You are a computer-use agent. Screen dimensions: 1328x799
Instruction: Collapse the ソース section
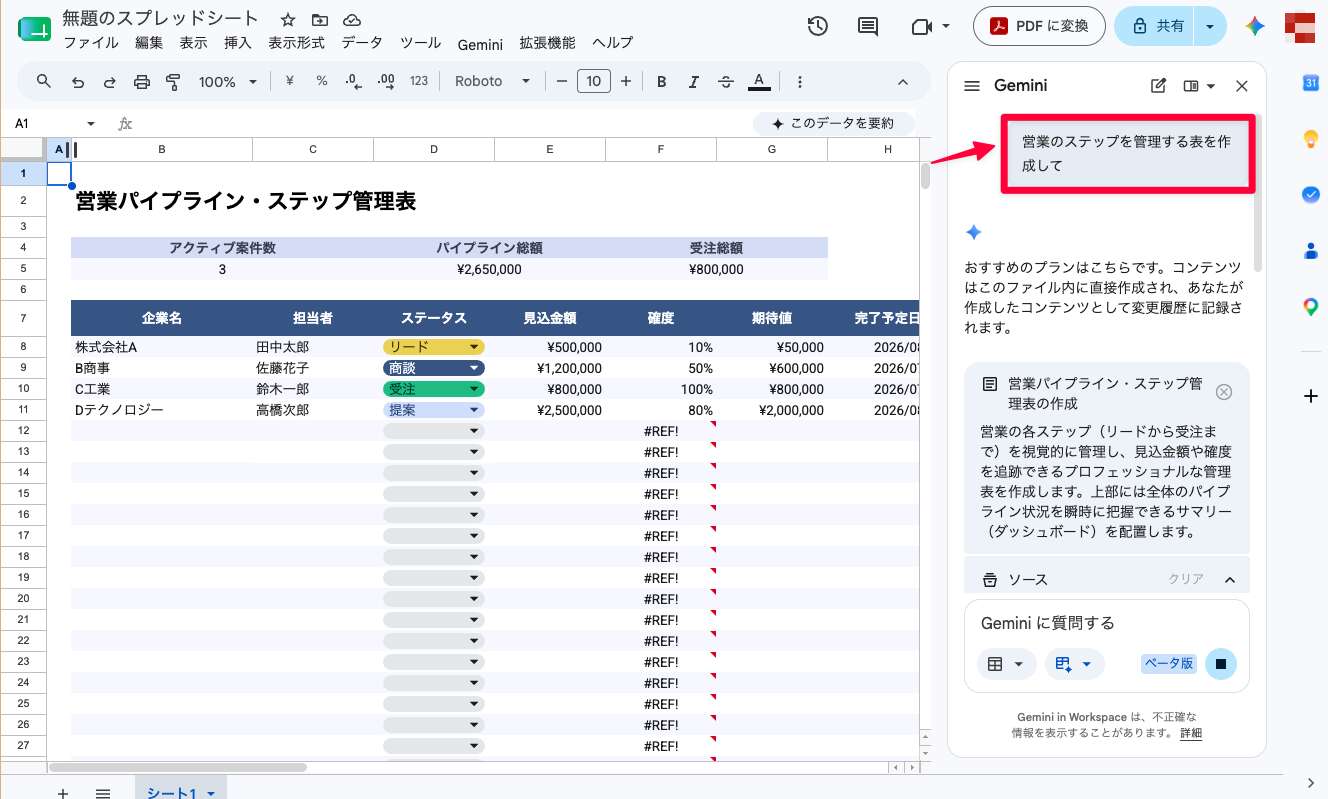[1230, 579]
